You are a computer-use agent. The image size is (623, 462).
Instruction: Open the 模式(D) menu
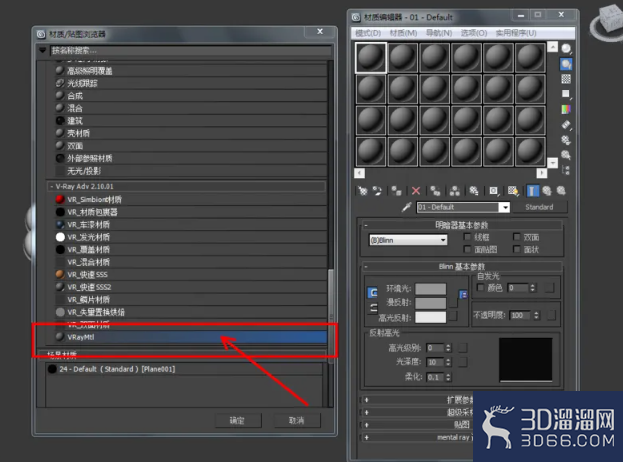[368, 33]
